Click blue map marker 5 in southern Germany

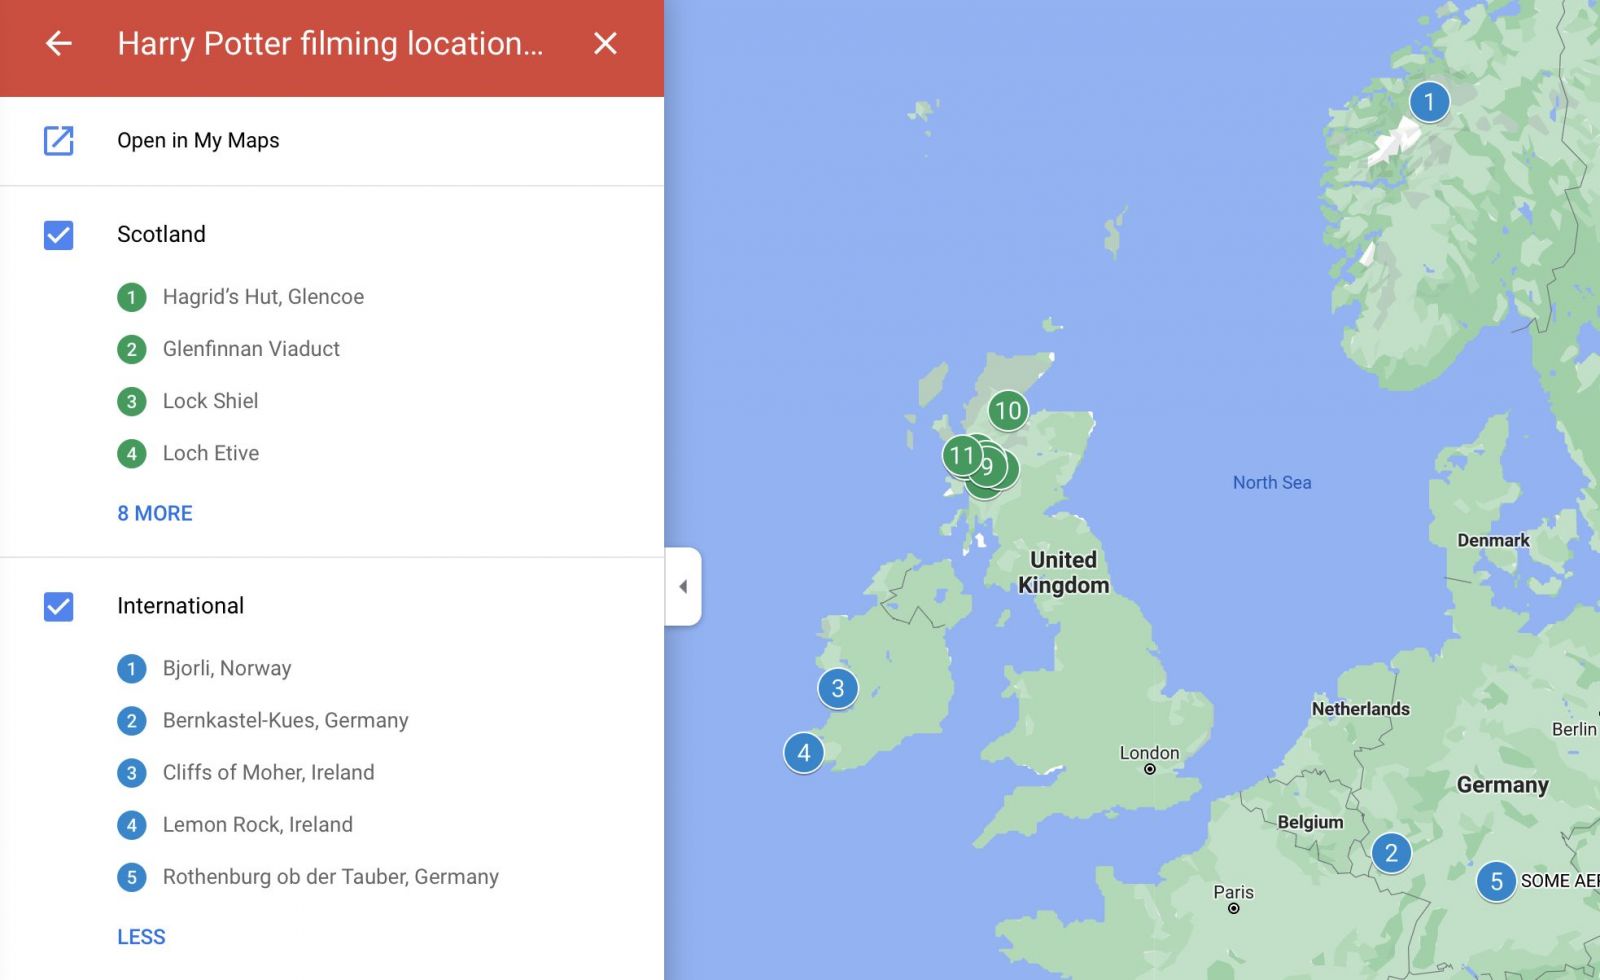[1496, 881]
